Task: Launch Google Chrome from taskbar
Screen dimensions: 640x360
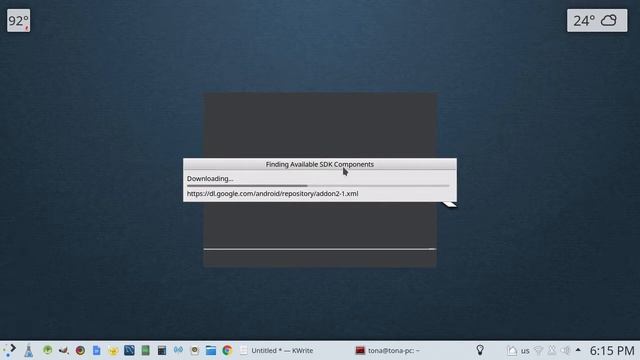Action: [x=227, y=350]
